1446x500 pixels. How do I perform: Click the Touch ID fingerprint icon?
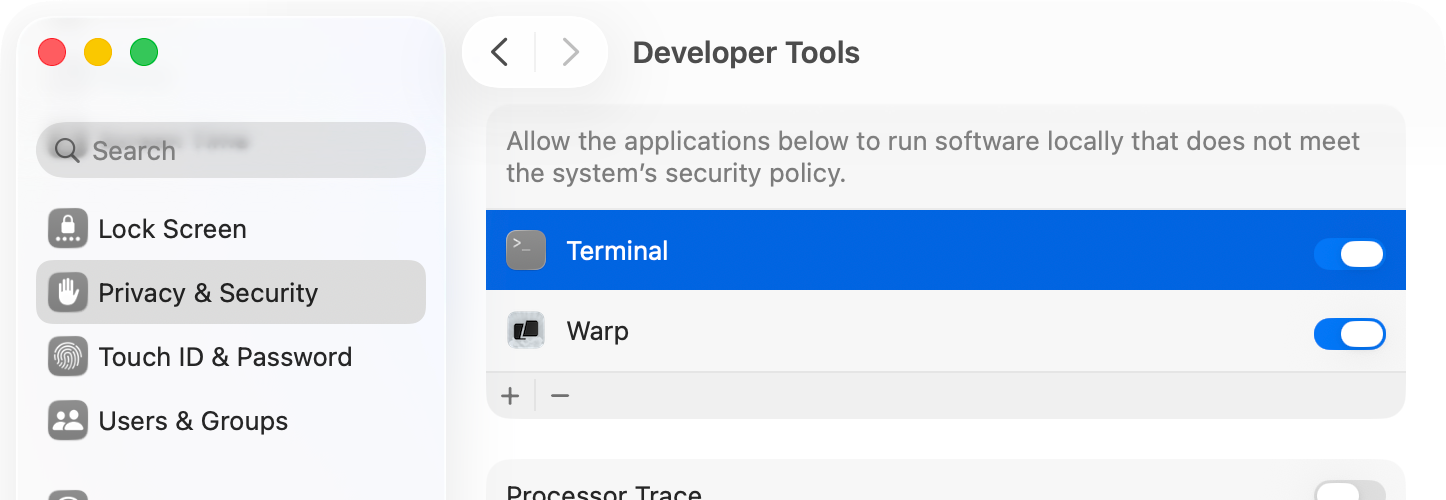(68, 357)
